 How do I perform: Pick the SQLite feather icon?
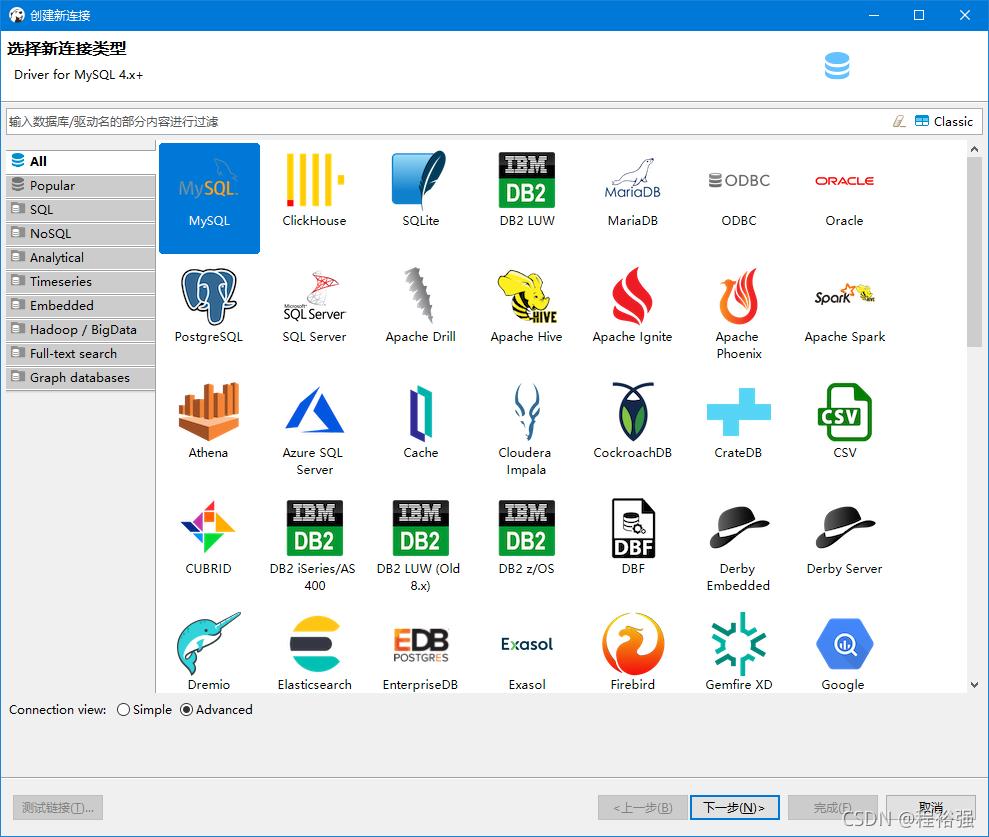click(x=420, y=180)
